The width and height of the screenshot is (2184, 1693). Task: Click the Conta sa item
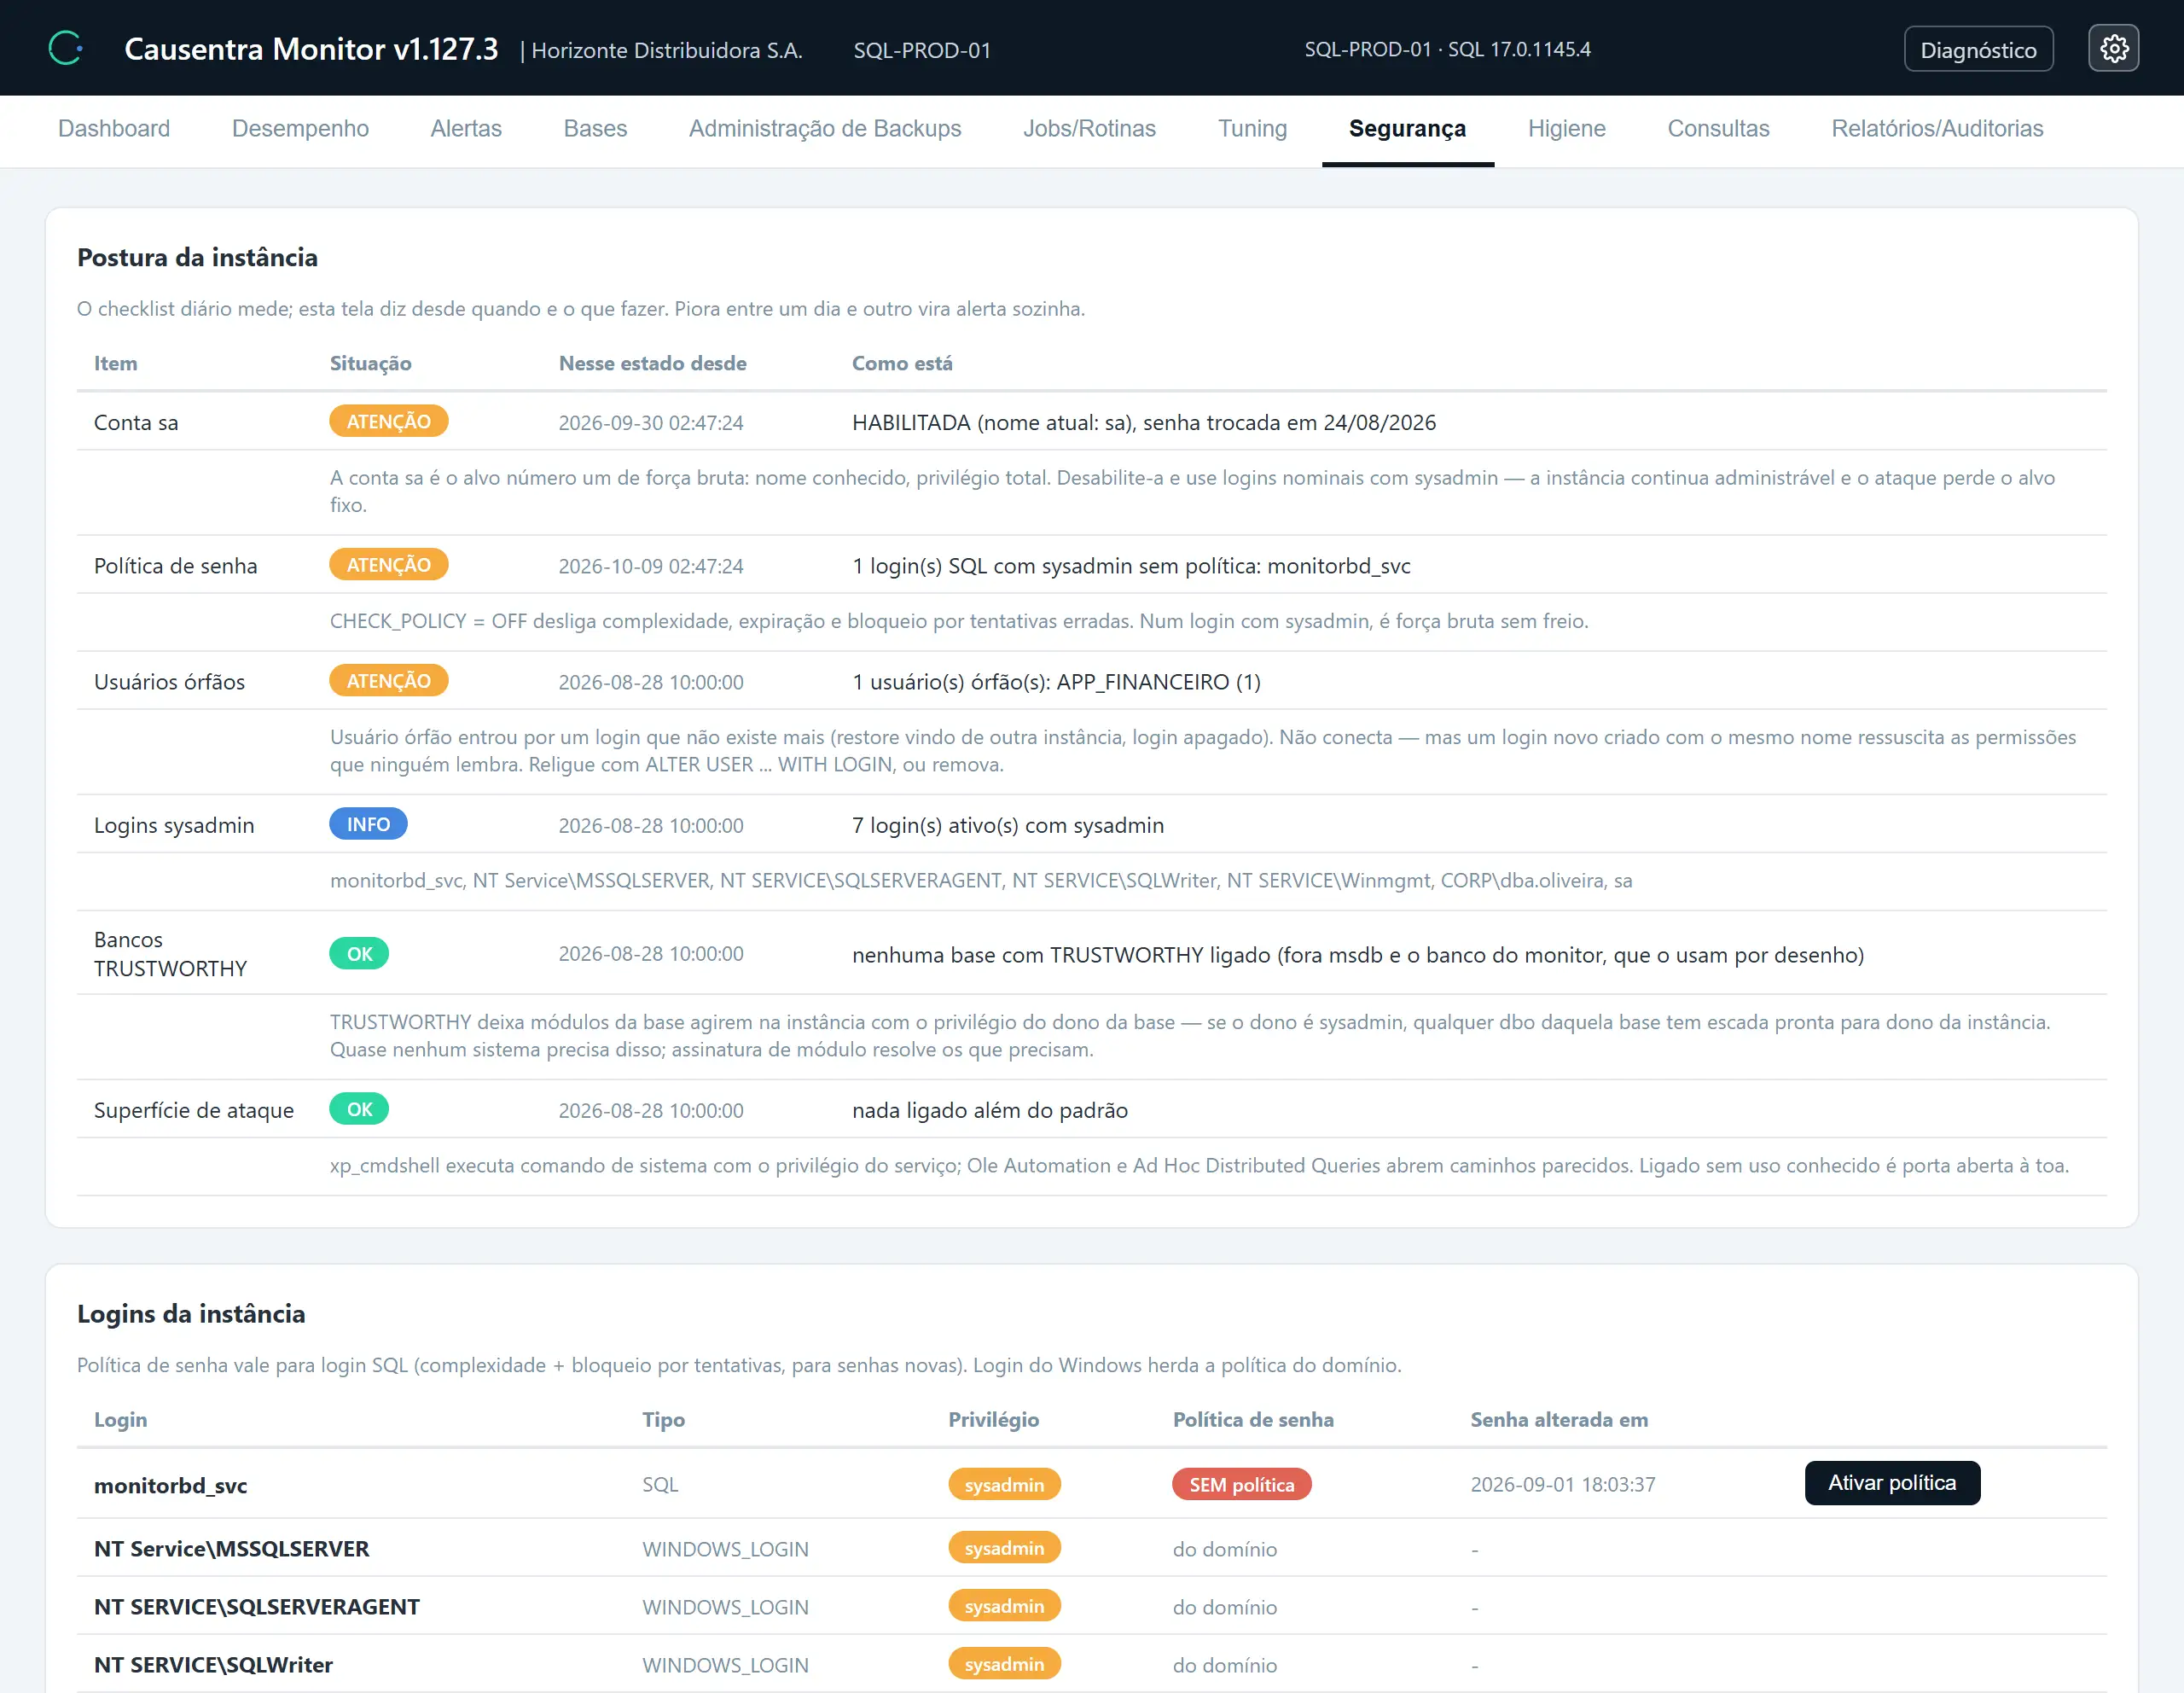pos(136,422)
